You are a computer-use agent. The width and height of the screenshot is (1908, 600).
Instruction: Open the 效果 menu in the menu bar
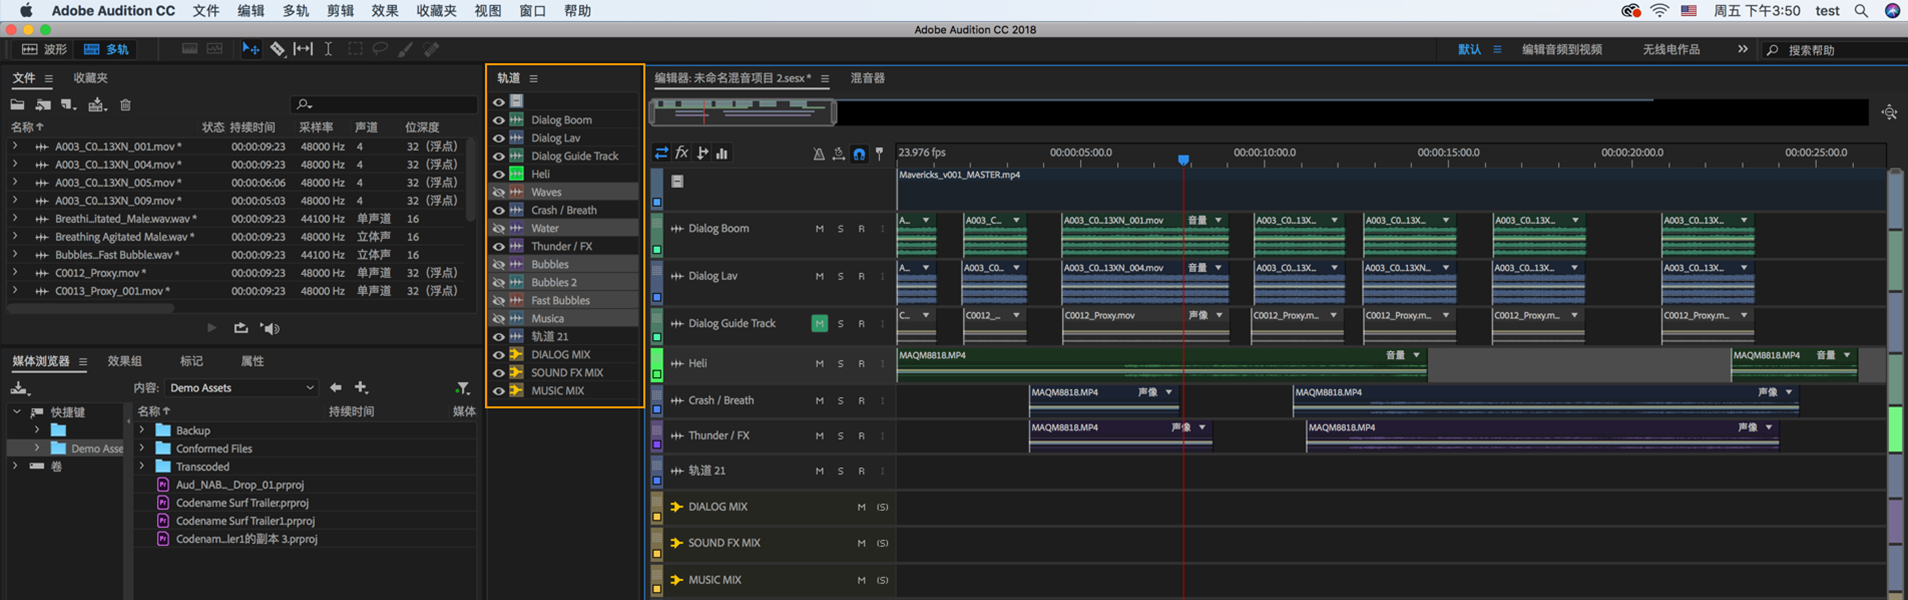[x=385, y=11]
